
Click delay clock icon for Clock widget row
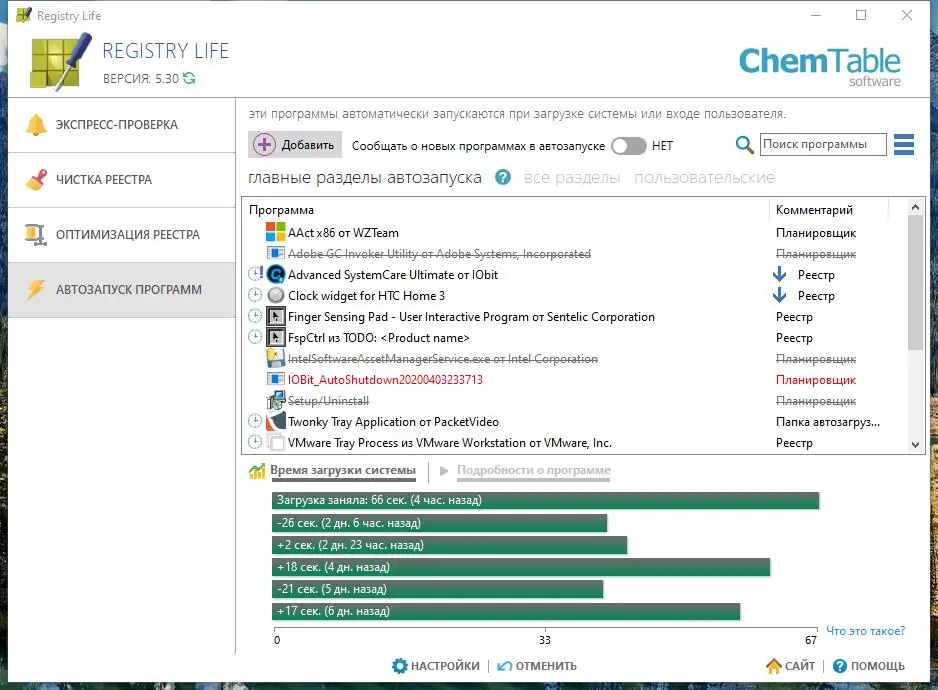(x=255, y=295)
